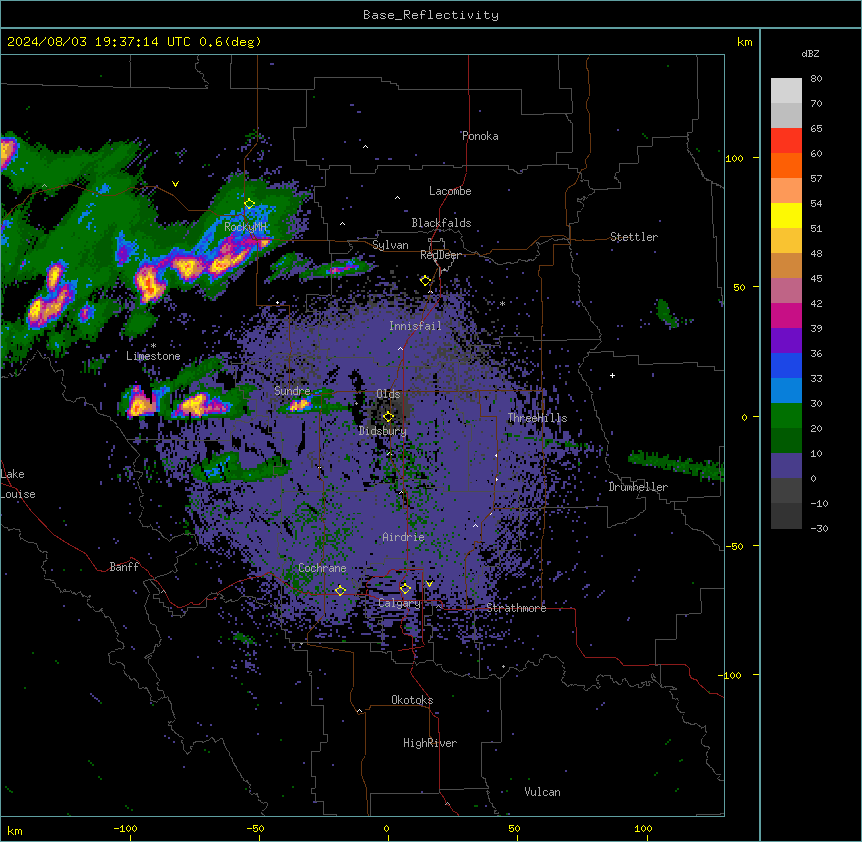Click the yellow V marker northwest of RockyMH
The width and height of the screenshot is (862, 842).
(175, 184)
